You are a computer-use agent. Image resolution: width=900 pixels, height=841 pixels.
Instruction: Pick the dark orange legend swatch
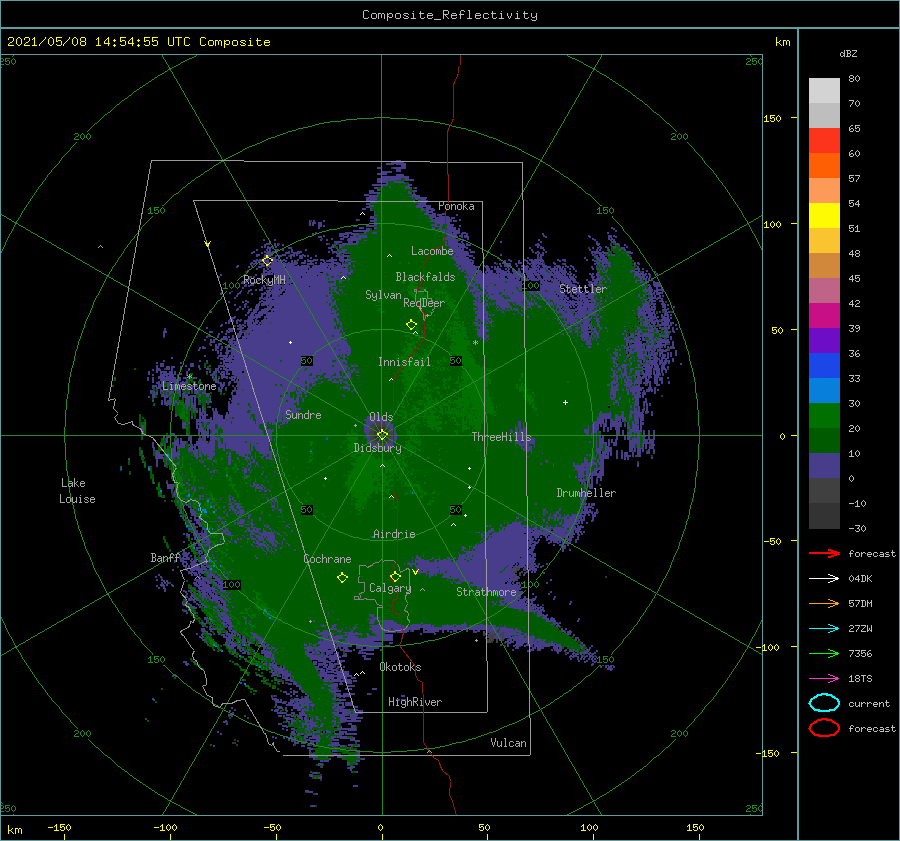824,165
